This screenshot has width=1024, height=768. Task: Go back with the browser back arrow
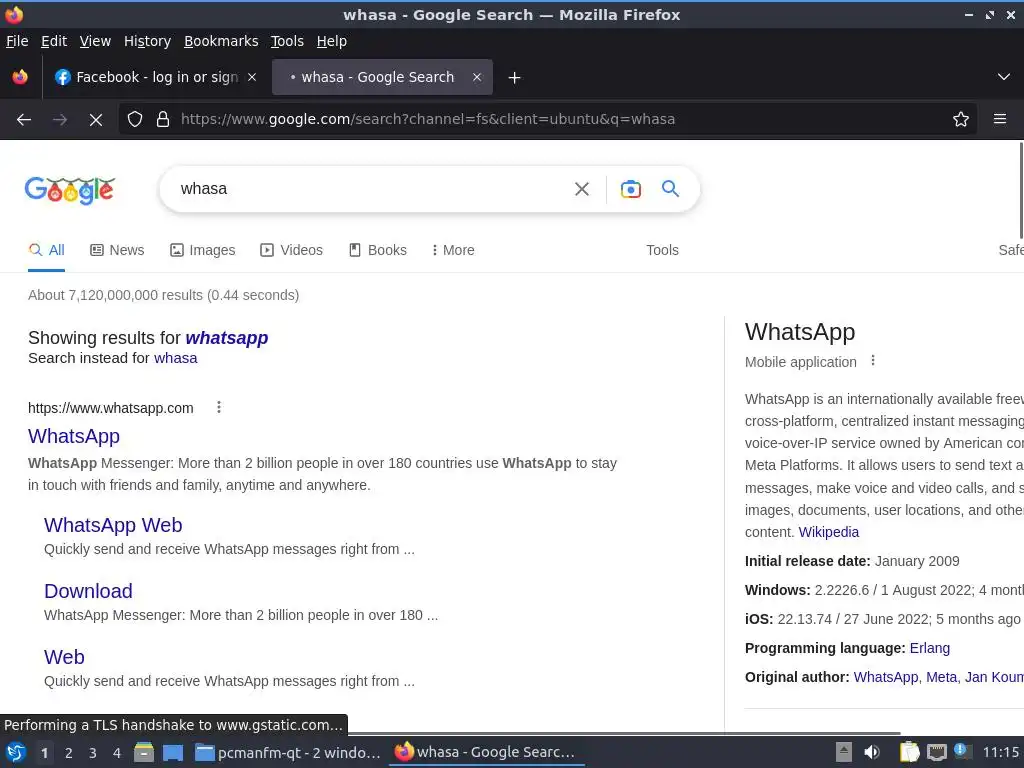[x=24, y=120]
